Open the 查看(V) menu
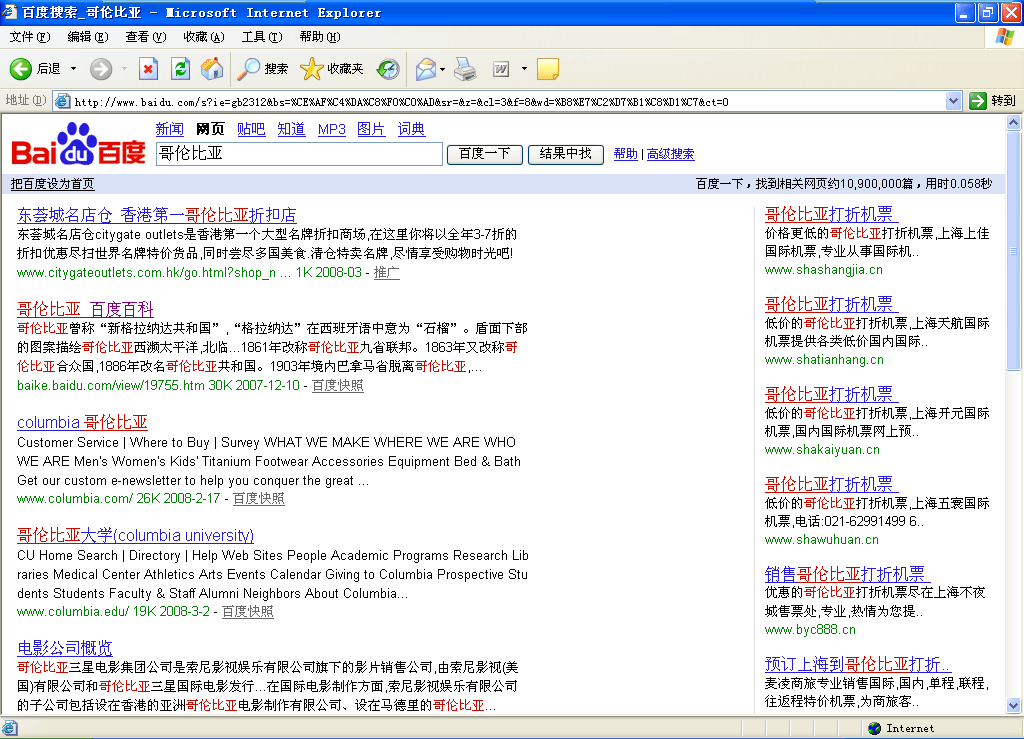Image resolution: width=1024 pixels, height=739 pixels. tap(146, 37)
